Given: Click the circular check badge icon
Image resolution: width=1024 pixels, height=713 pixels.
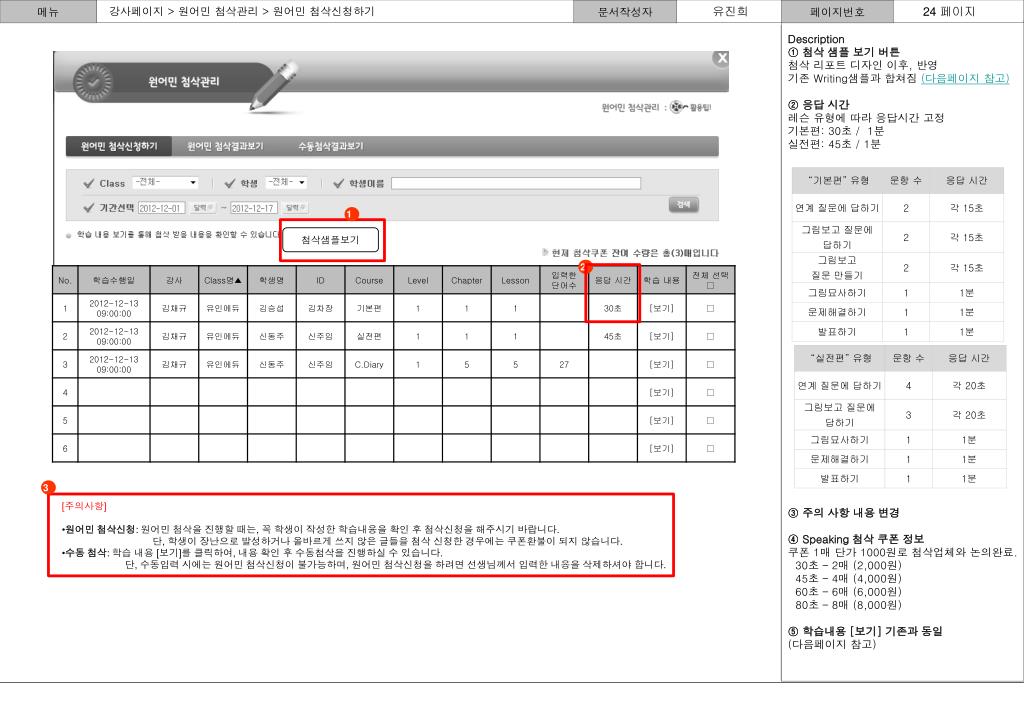Looking at the screenshot, I should click(x=93, y=82).
